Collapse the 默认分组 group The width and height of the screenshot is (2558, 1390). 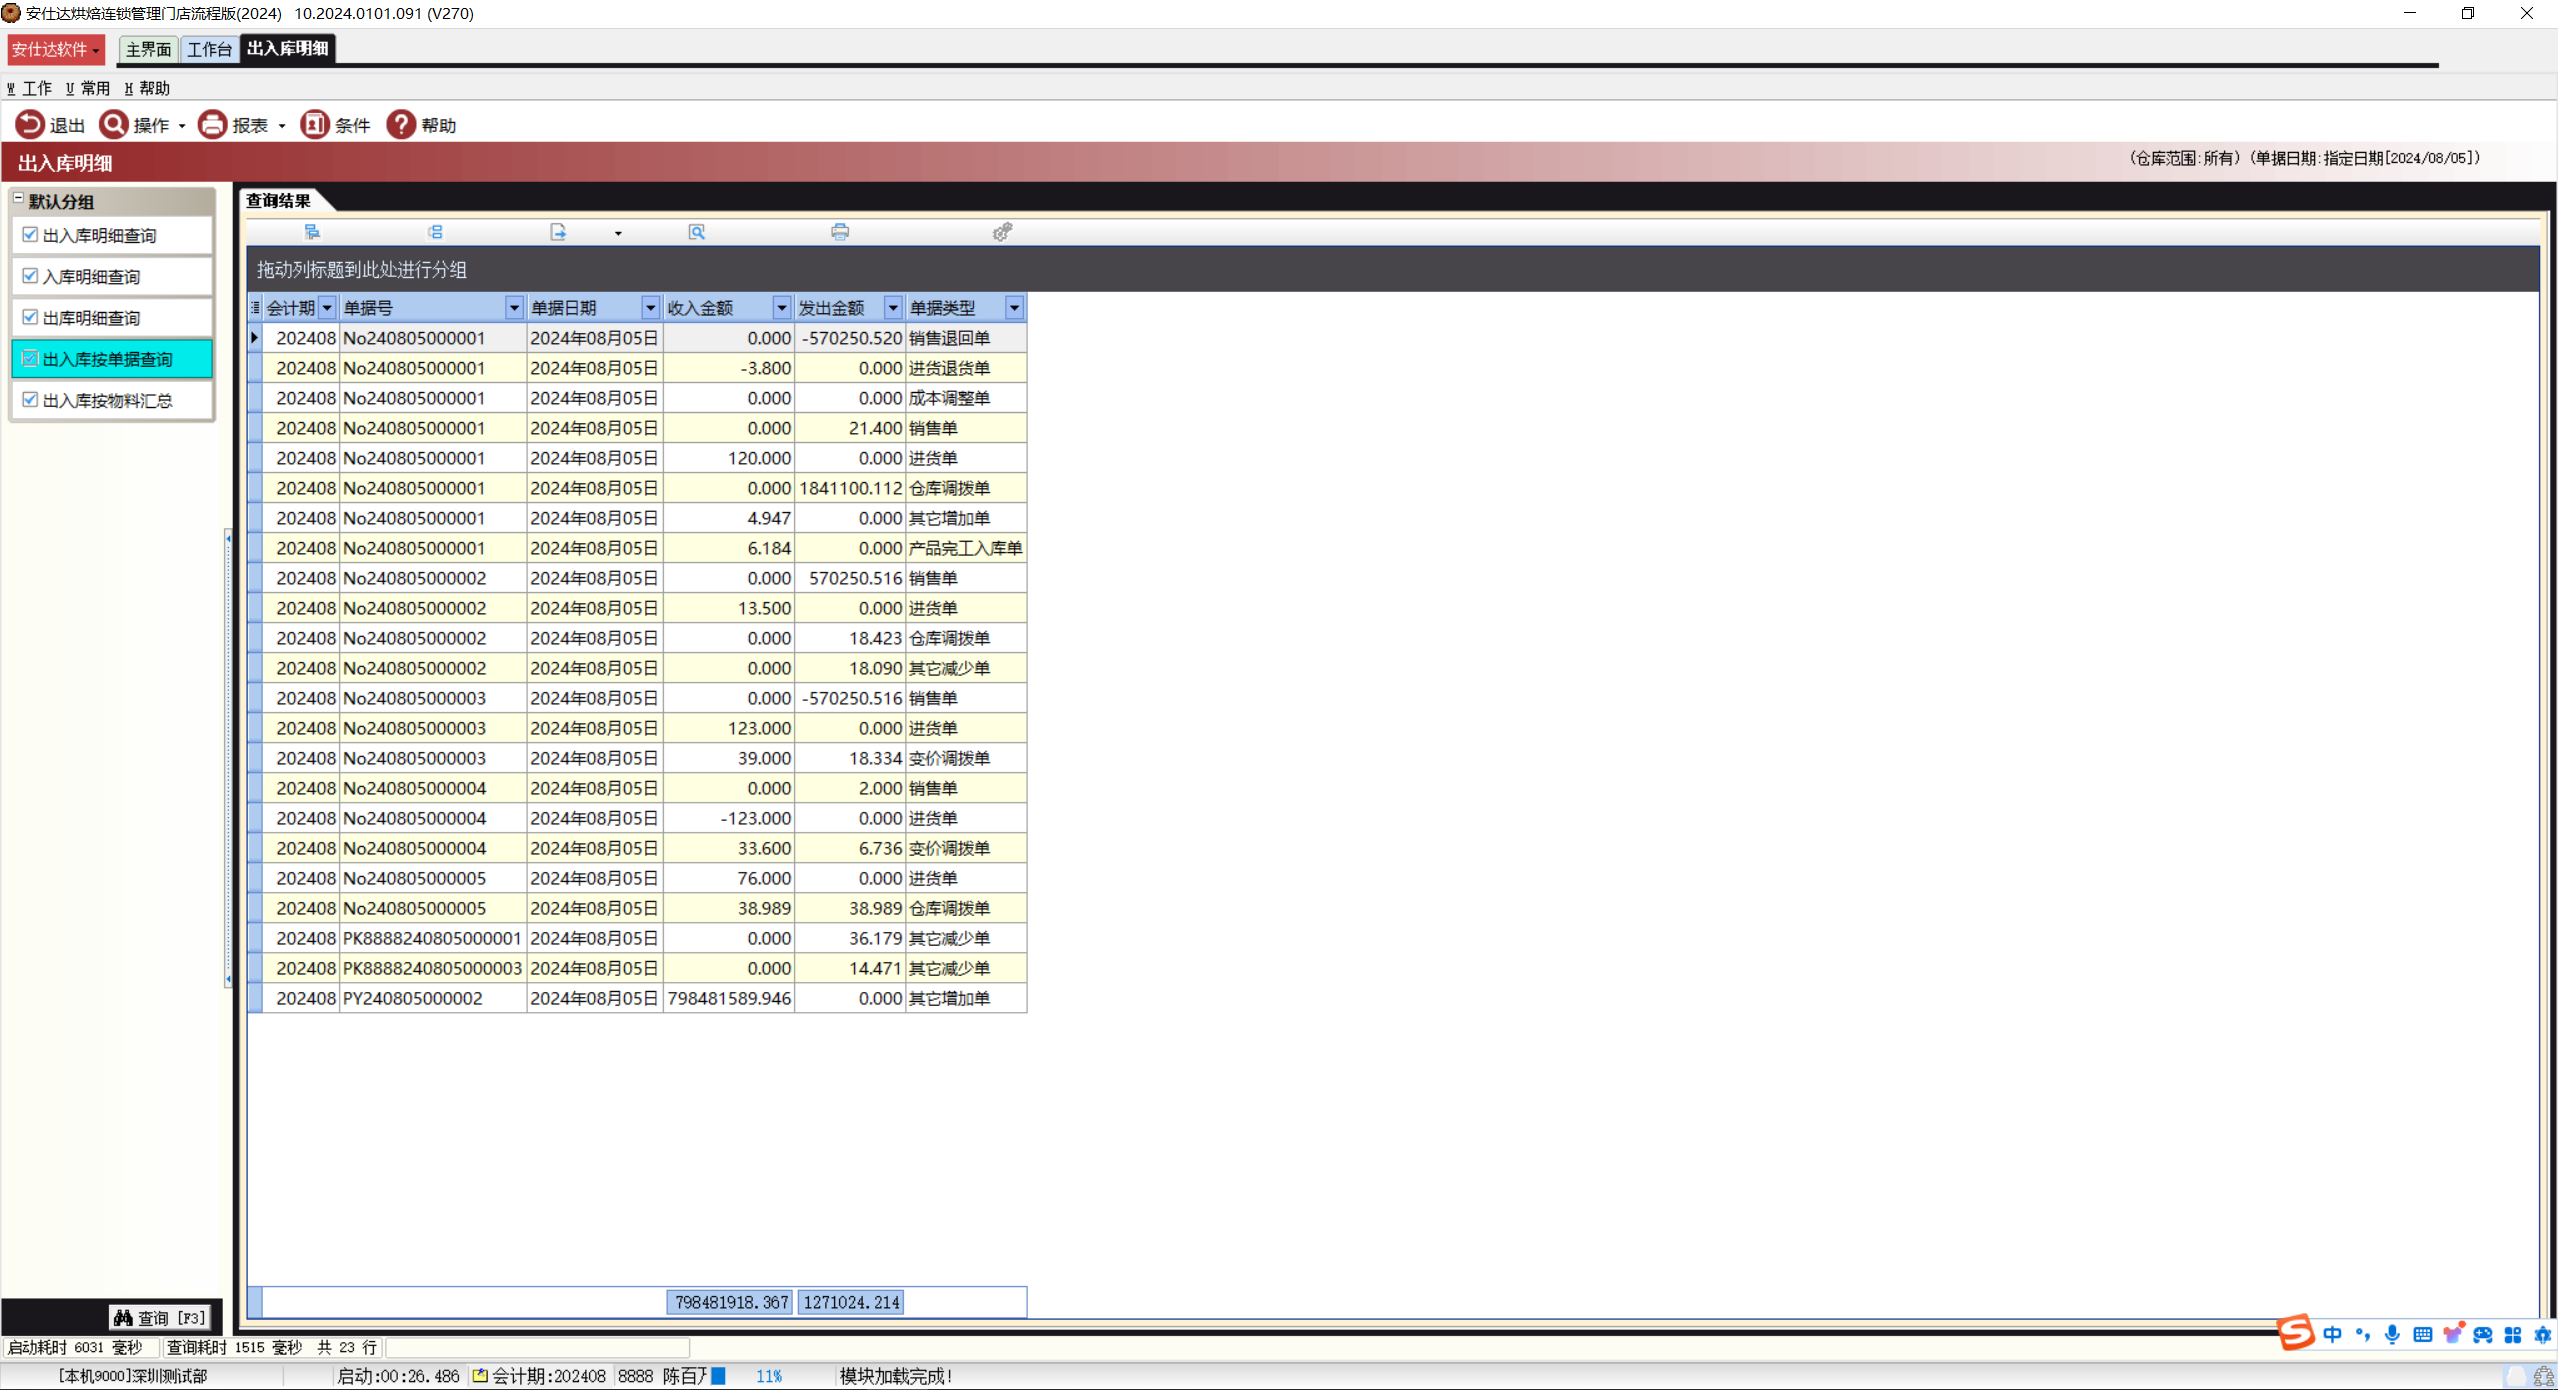point(18,199)
